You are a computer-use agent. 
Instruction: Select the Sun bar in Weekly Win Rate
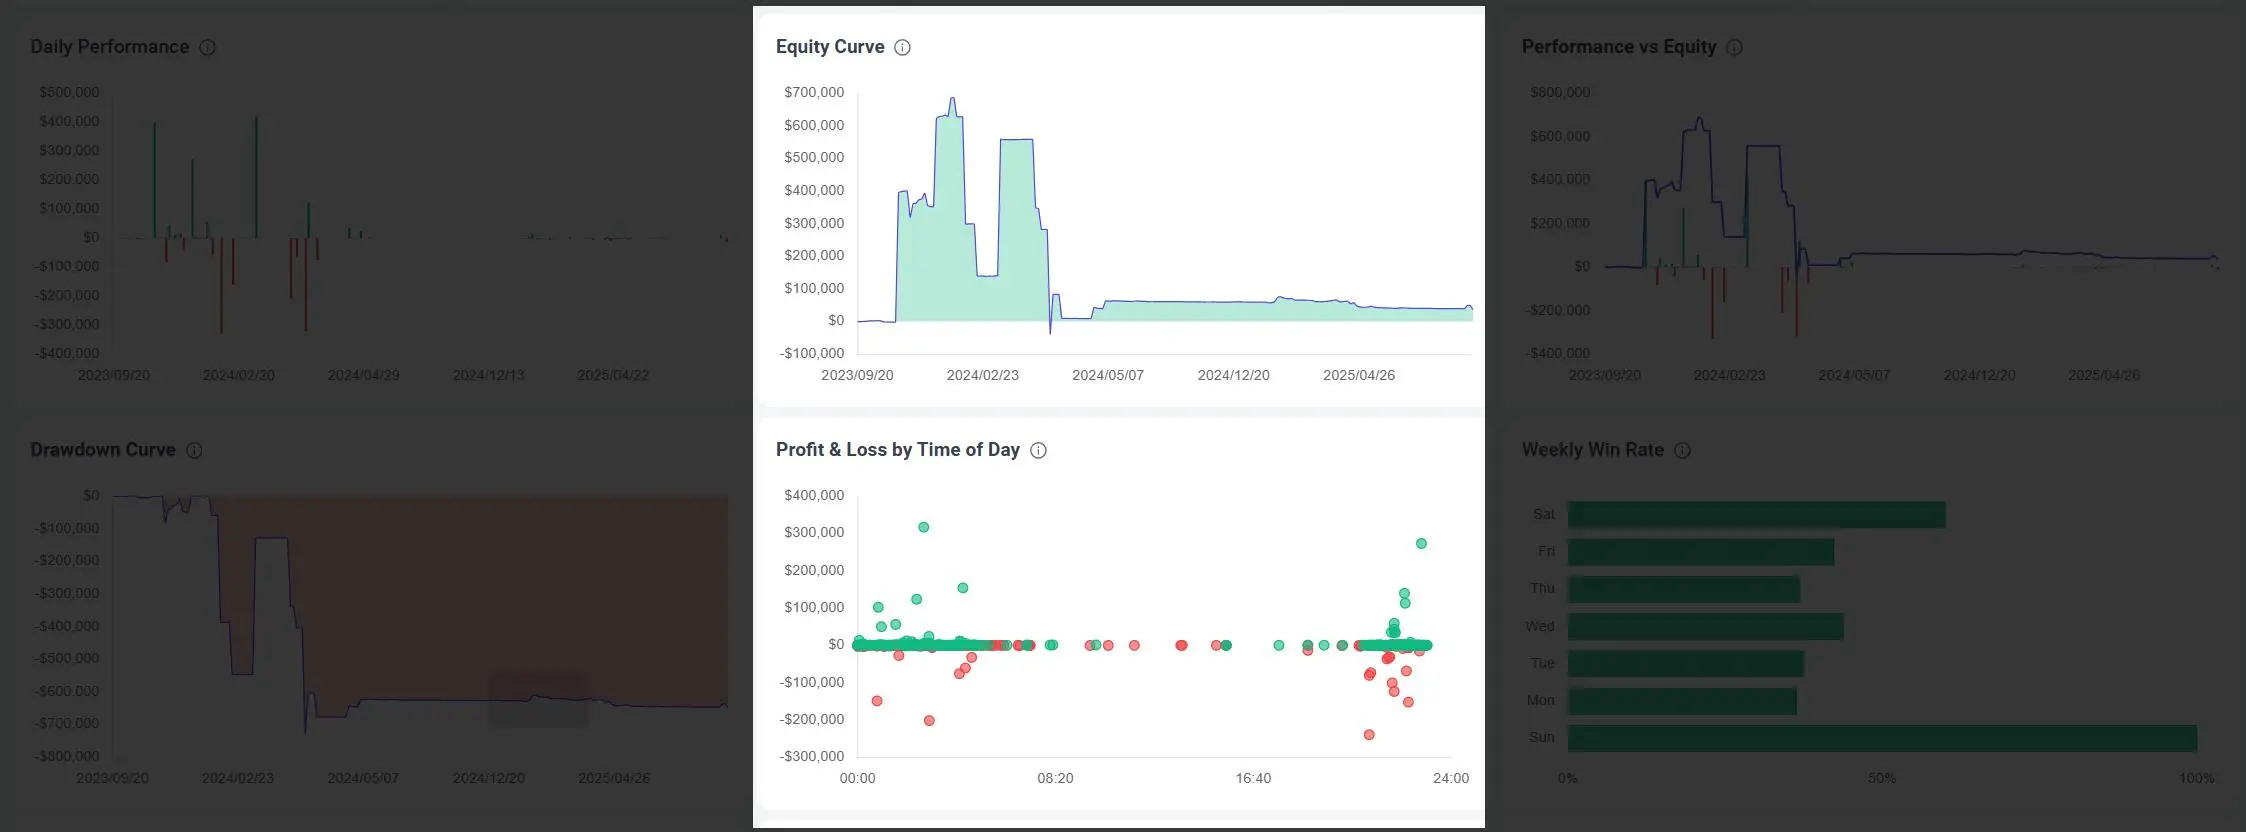1880,738
